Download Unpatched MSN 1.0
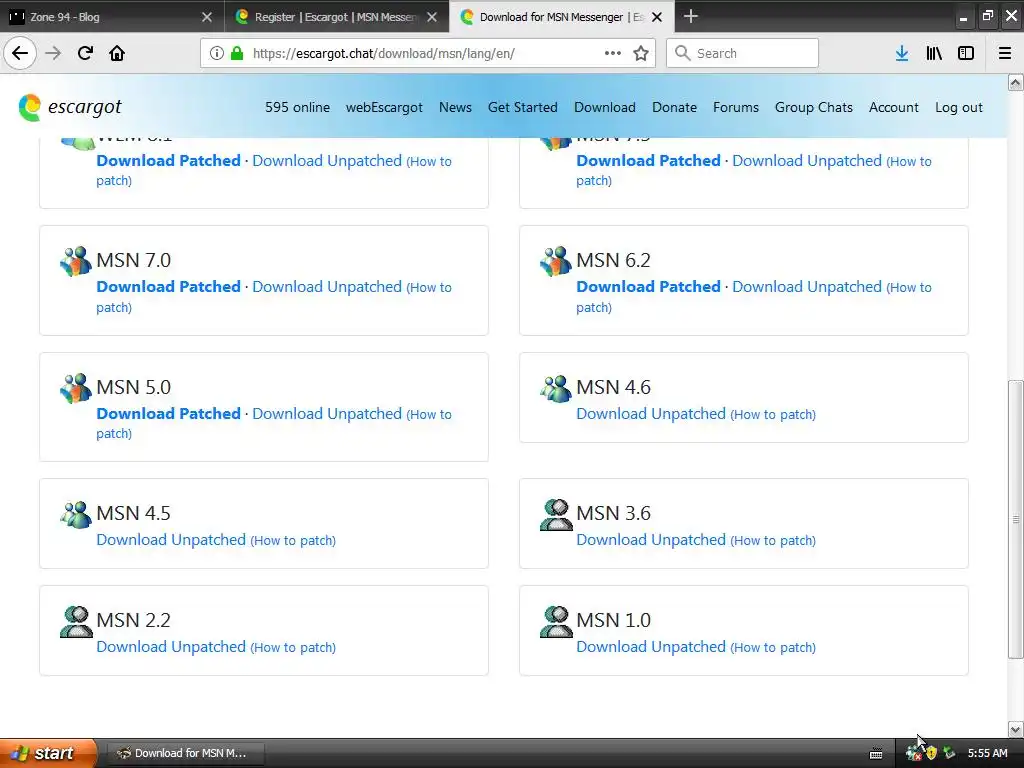 (650, 647)
